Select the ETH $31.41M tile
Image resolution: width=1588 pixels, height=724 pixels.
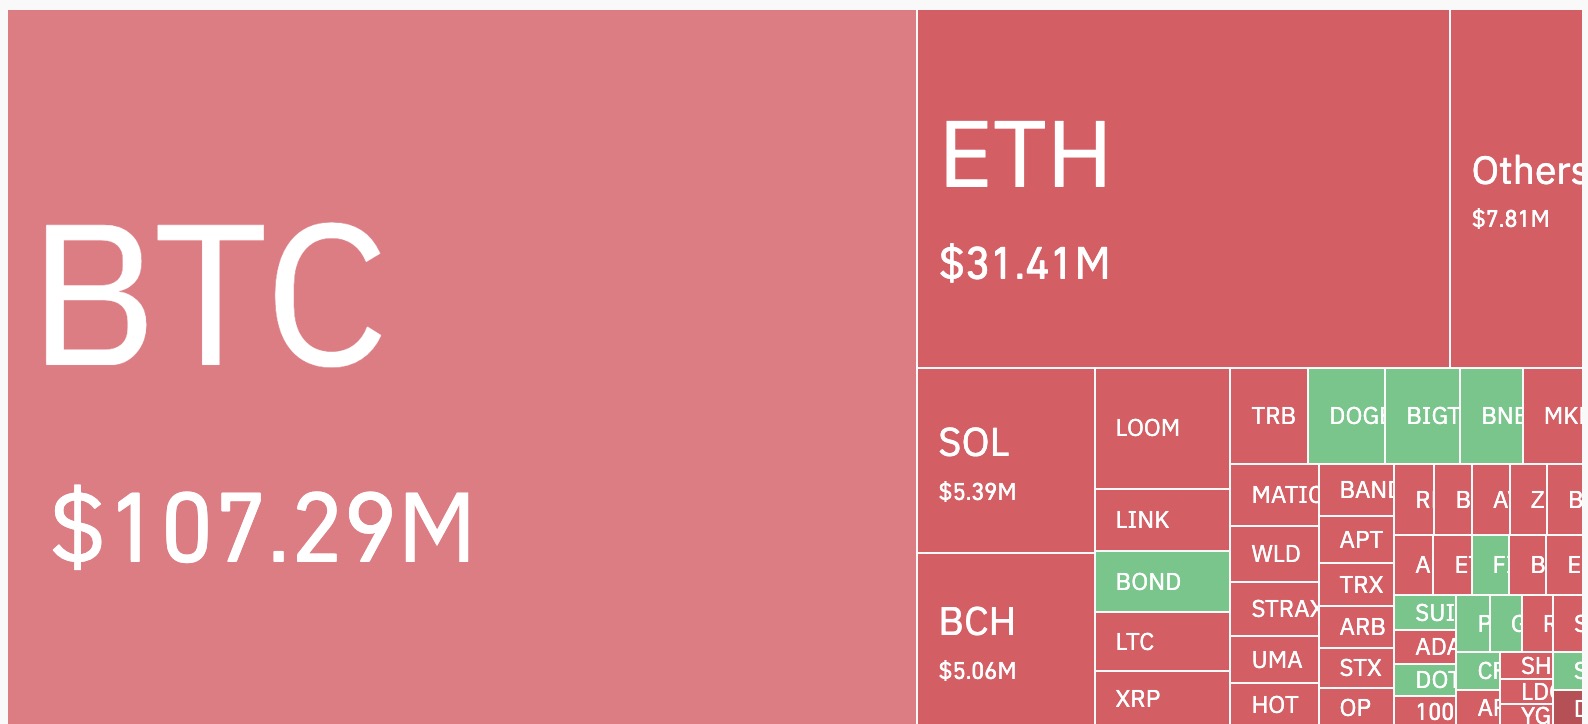pos(1183,189)
